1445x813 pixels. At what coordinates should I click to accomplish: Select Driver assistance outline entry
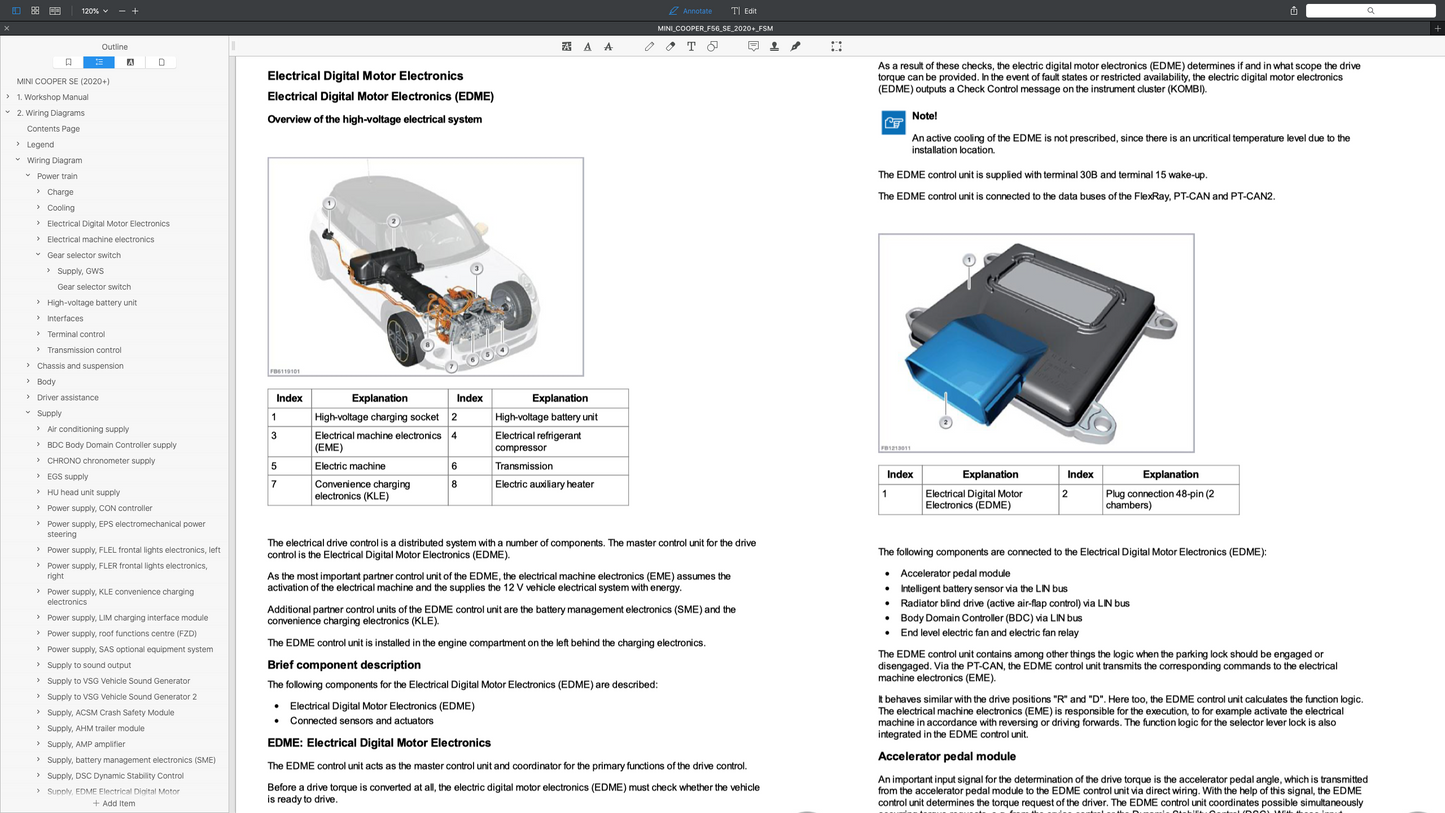[67, 398]
